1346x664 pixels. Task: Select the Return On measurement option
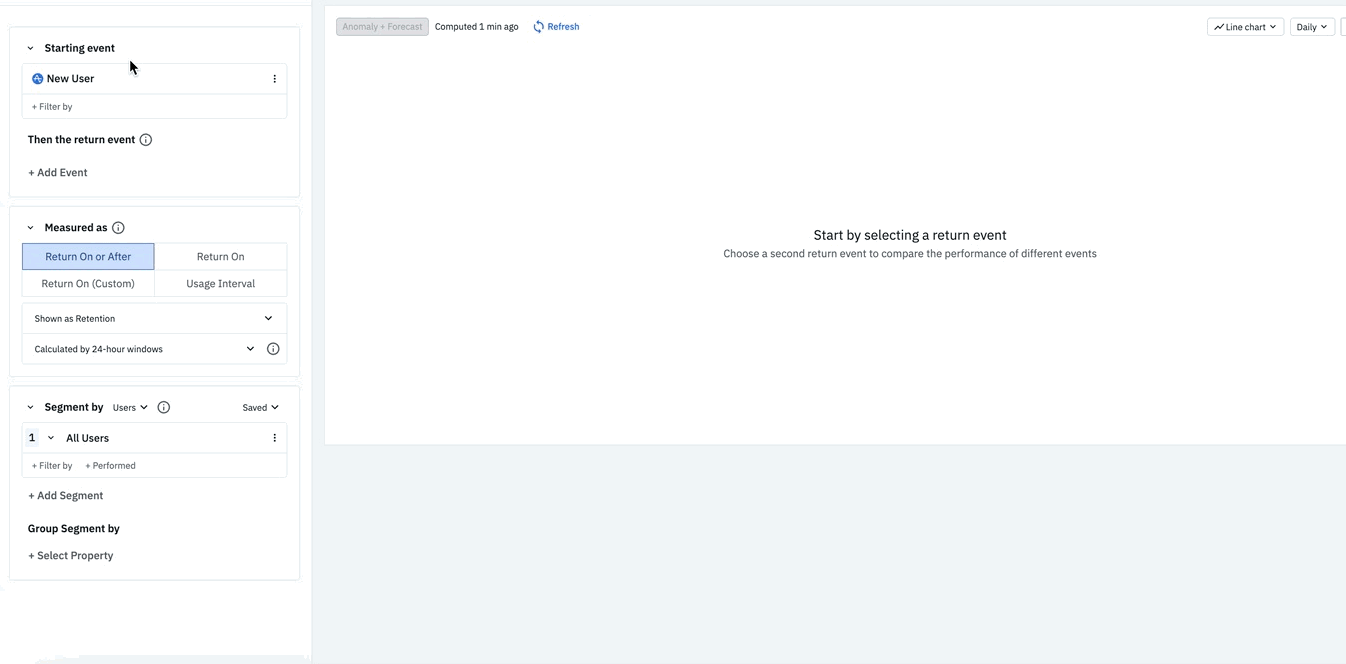pyautogui.click(x=220, y=256)
